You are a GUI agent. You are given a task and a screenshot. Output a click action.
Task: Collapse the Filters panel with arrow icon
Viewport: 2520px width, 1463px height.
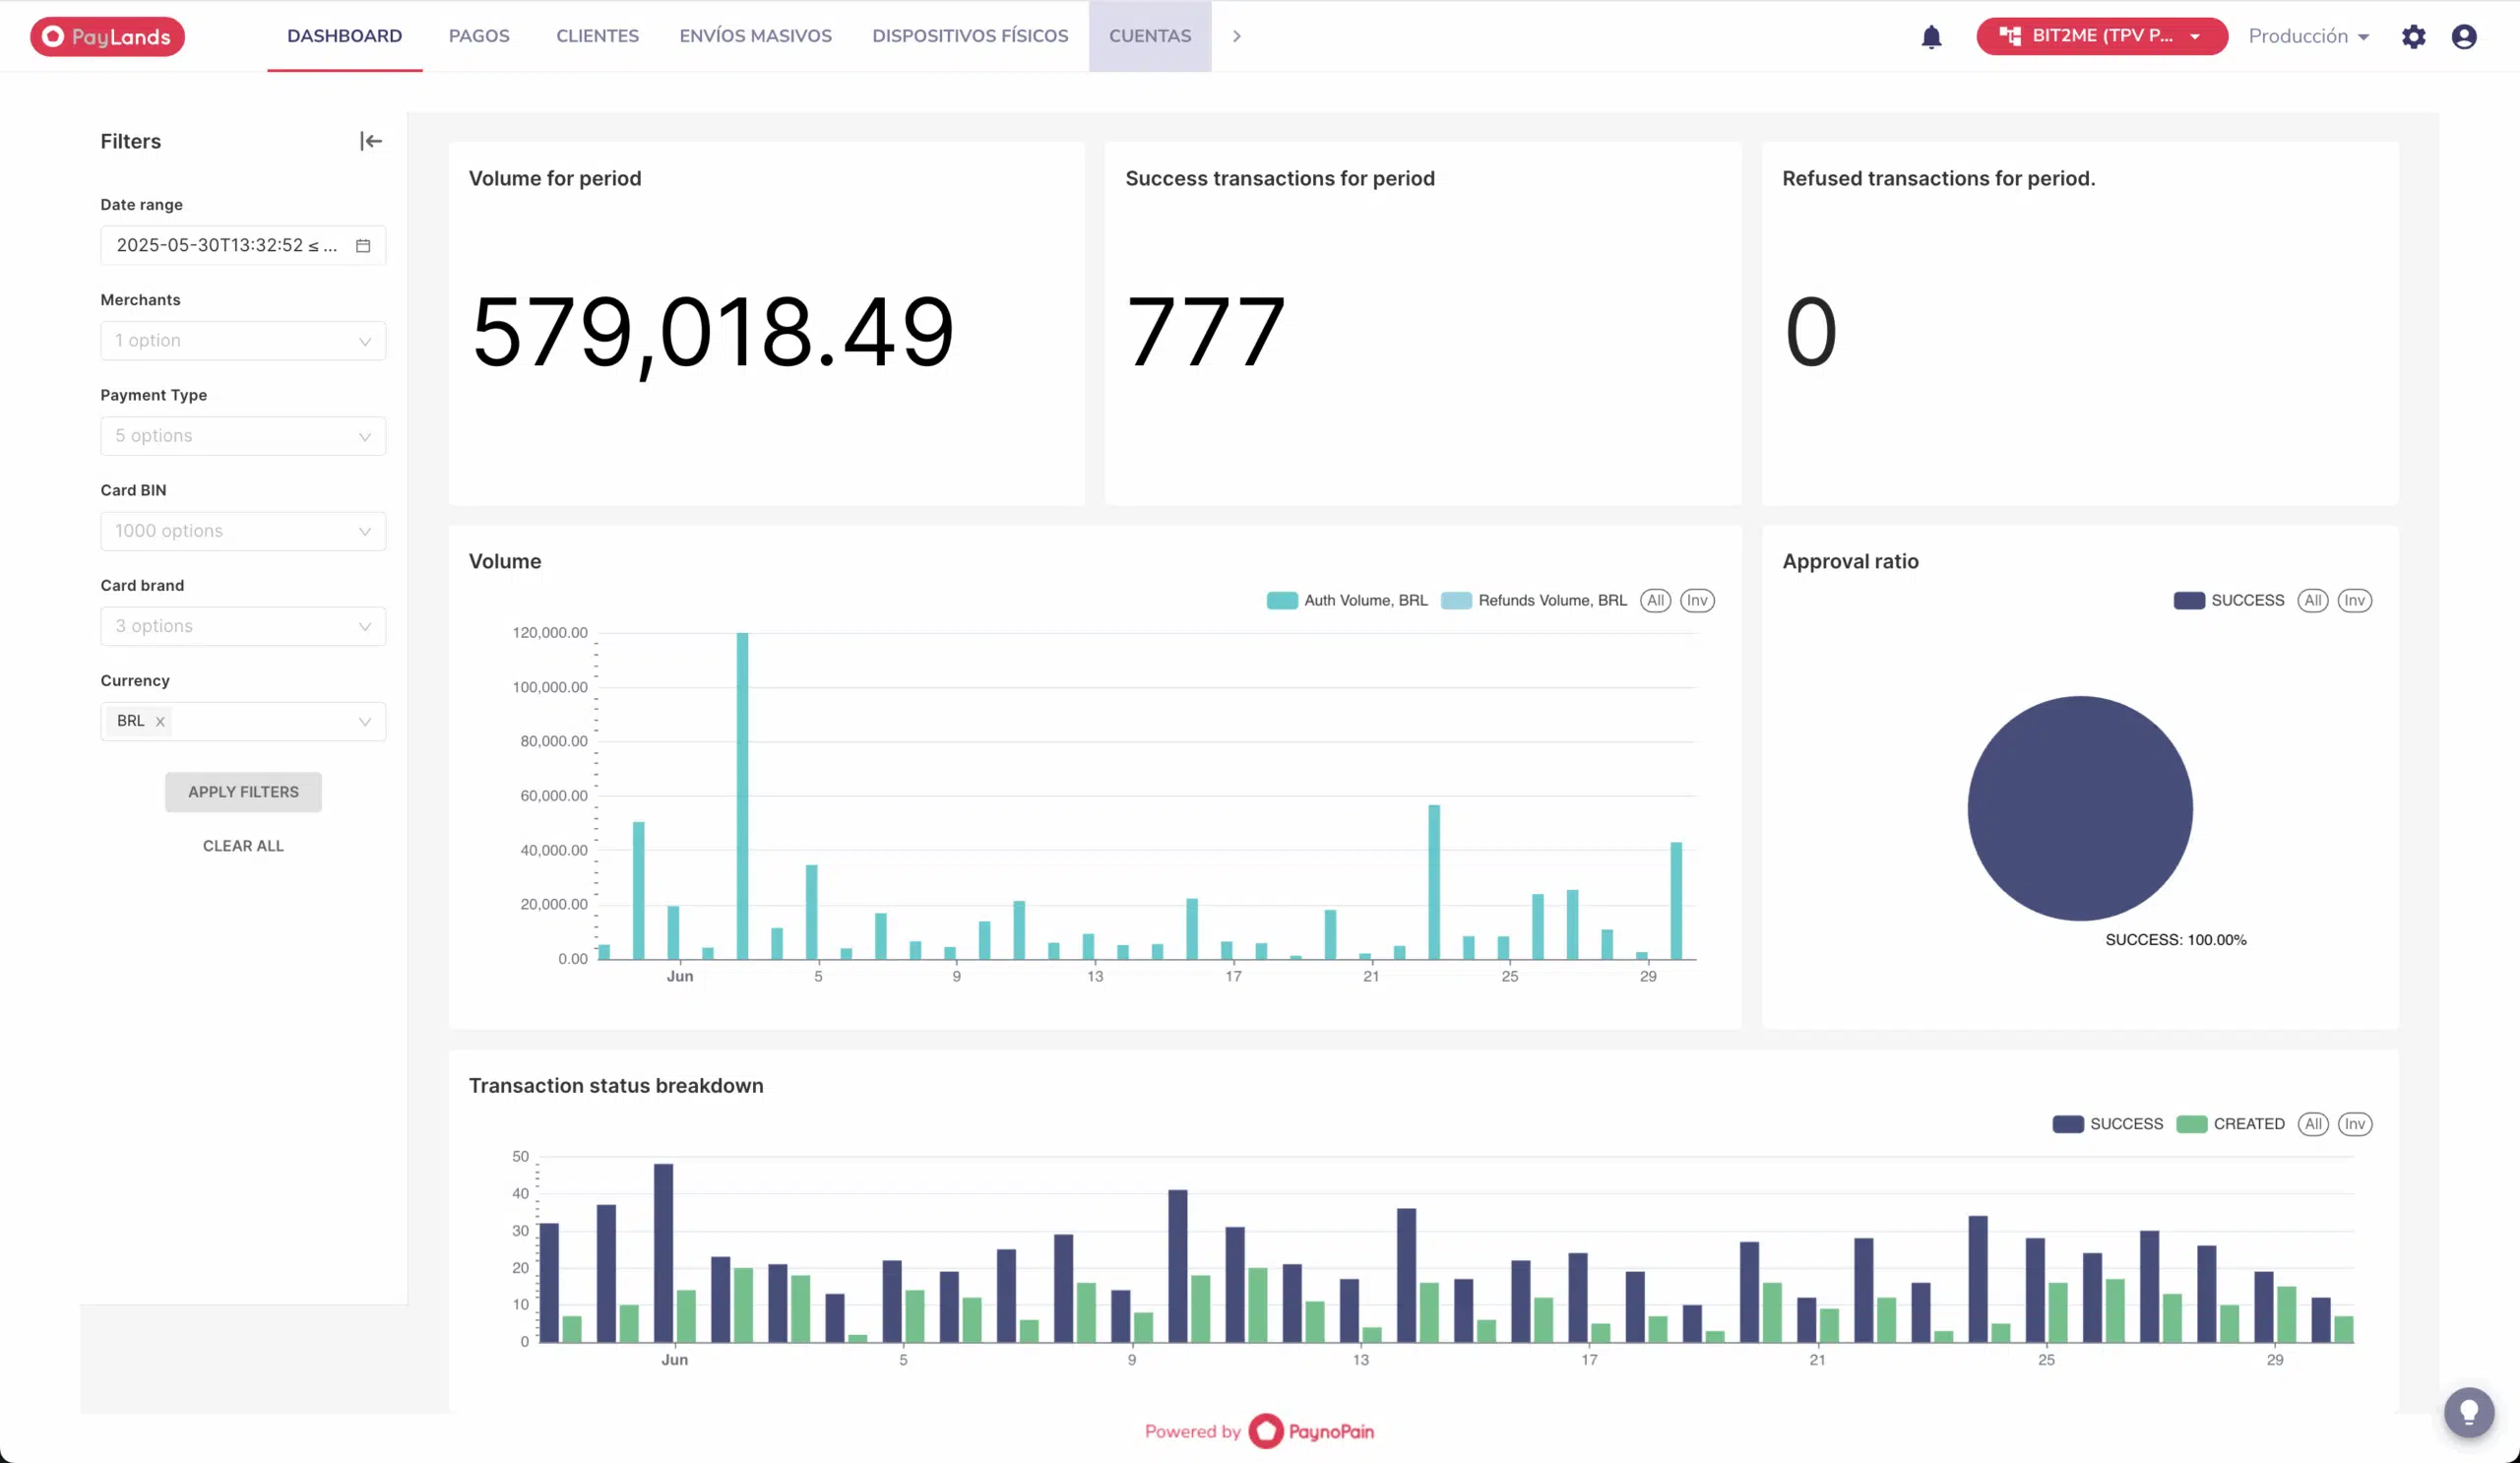click(x=370, y=141)
